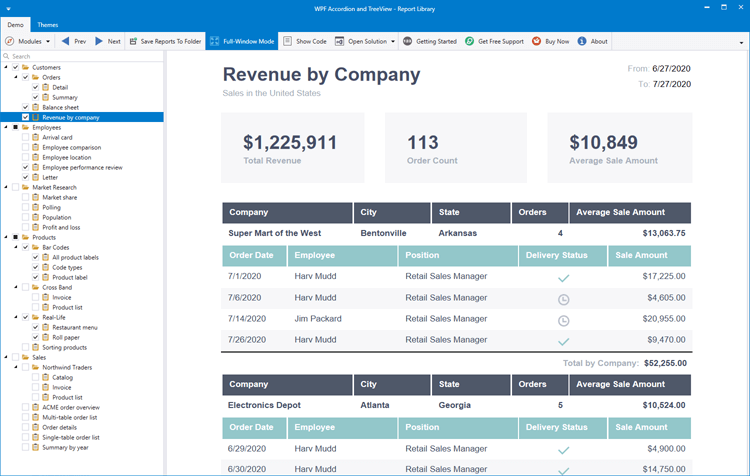The image size is (750, 476).
Task: Click the Prev arrow icon
Action: (x=65, y=42)
